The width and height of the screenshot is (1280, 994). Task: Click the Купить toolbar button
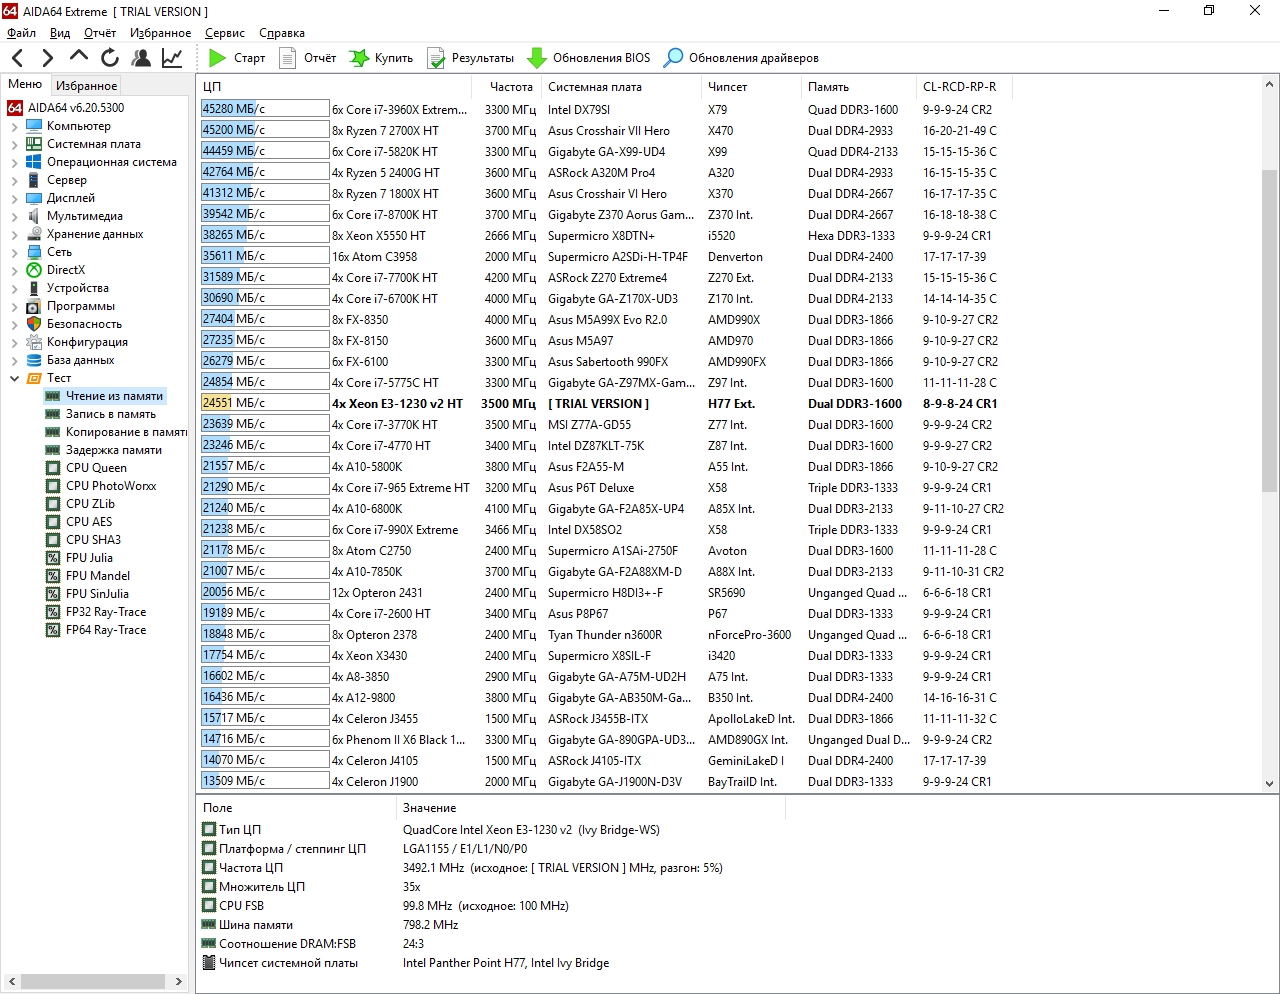click(x=381, y=58)
